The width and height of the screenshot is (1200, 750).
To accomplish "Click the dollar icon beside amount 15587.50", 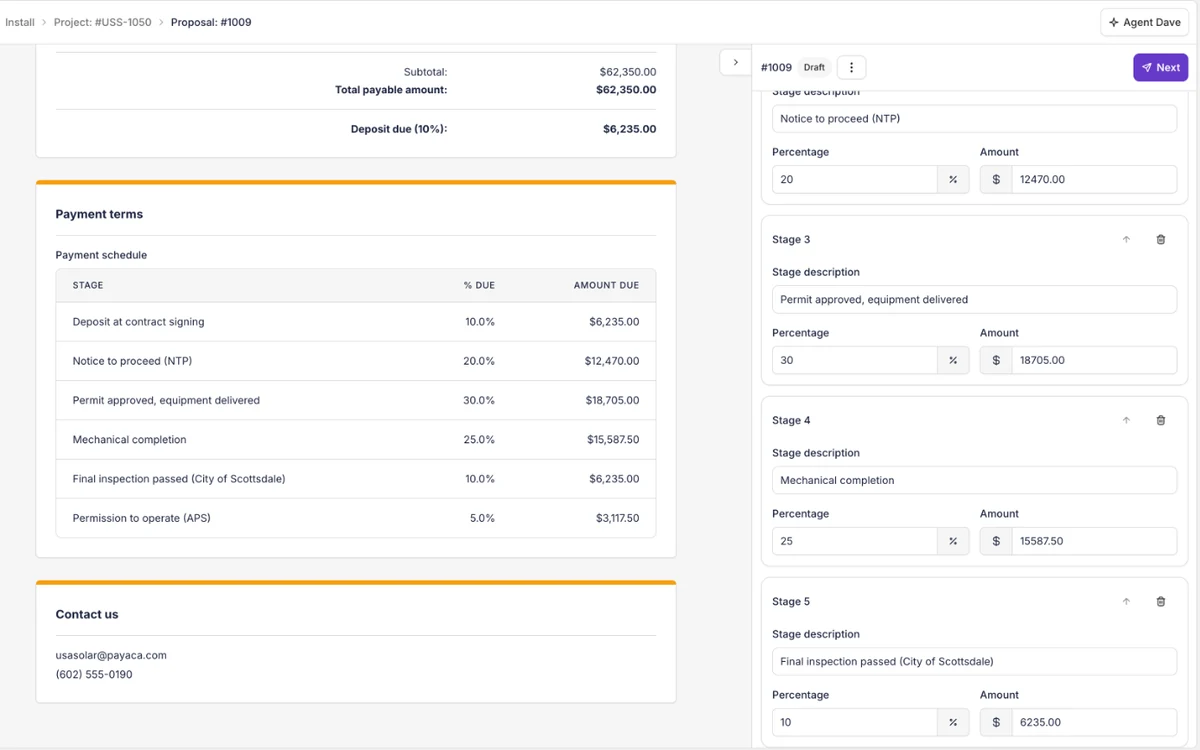I will click(x=996, y=541).
